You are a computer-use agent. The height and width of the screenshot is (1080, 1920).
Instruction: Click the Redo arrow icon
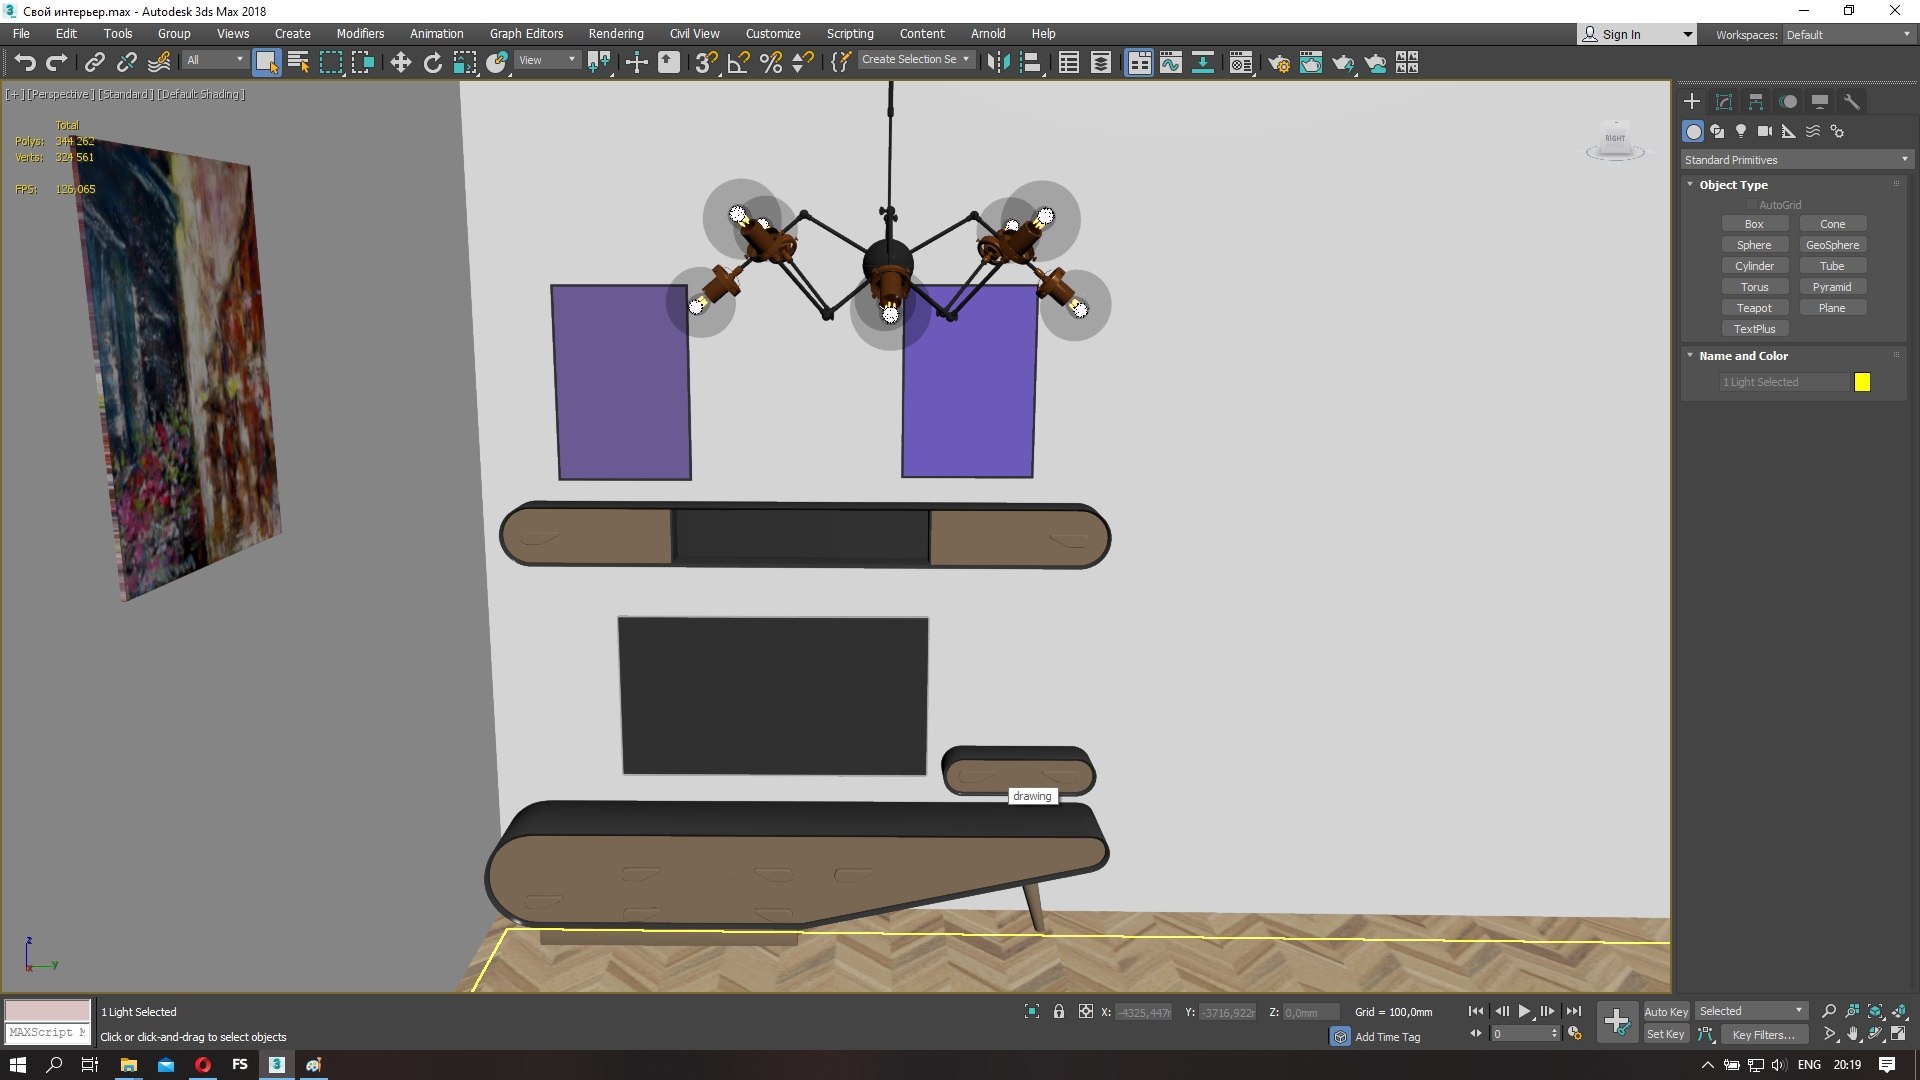tap(57, 63)
